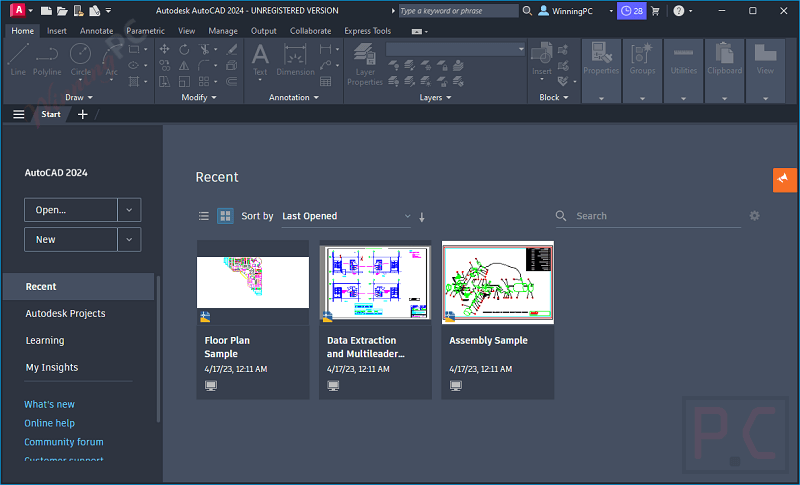
Task: Expand the Draw panel
Action: pyautogui.click(x=79, y=97)
